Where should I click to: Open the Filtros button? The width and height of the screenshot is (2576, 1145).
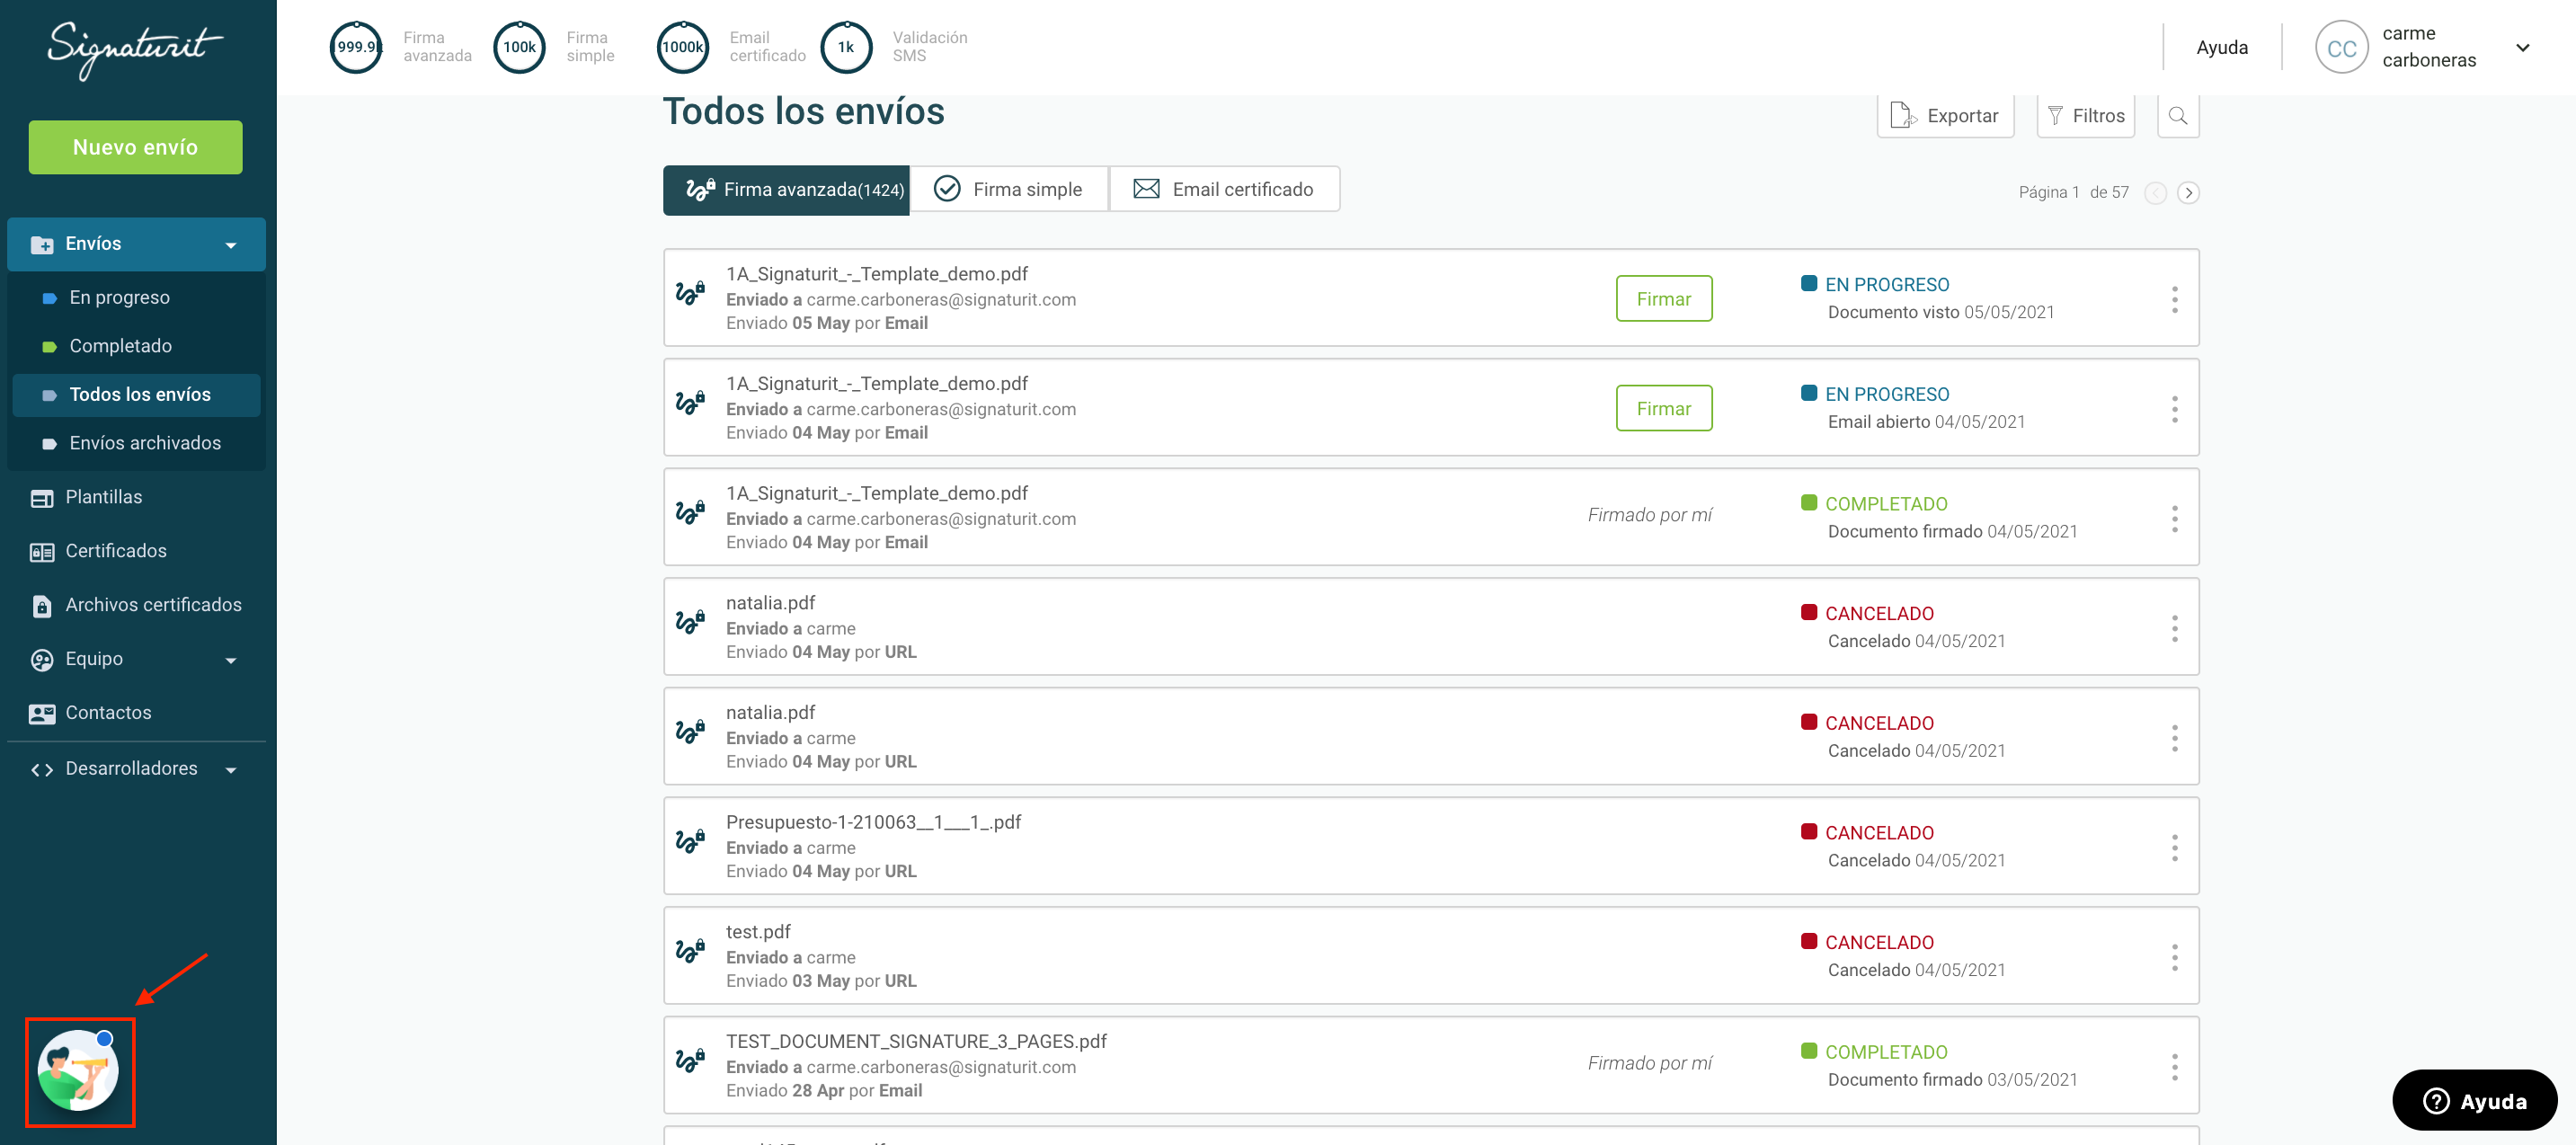click(2085, 116)
